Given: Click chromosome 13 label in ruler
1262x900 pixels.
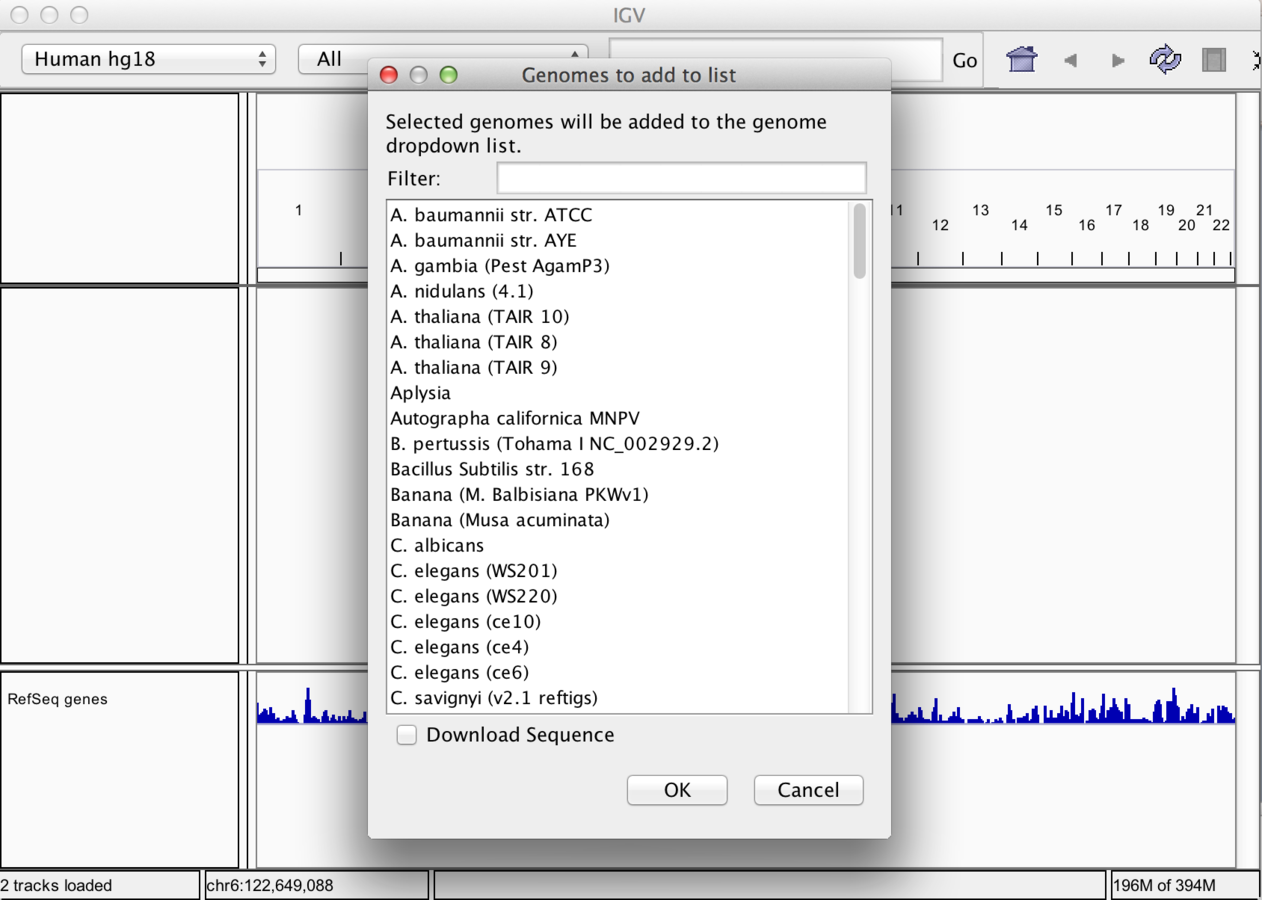Looking at the screenshot, I should pyautogui.click(x=980, y=210).
